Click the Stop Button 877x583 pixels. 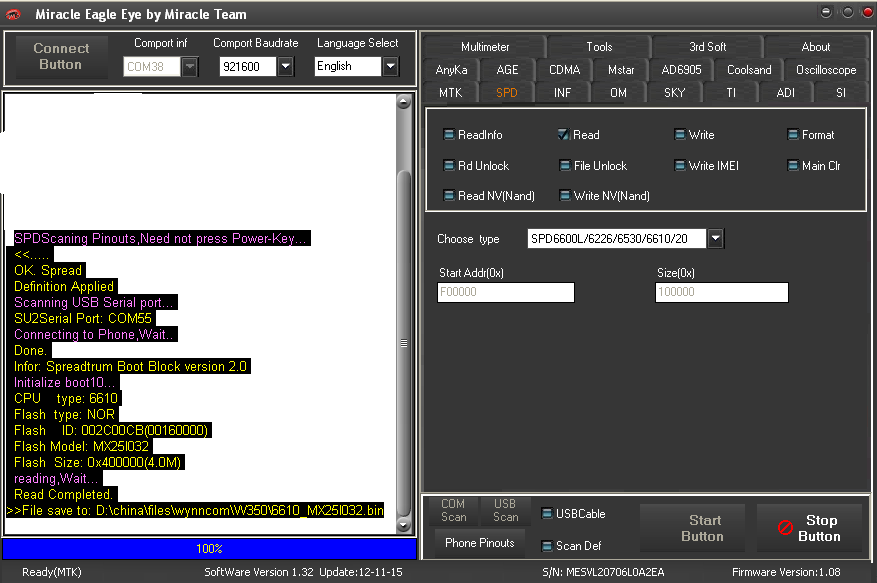pyautogui.click(x=809, y=528)
